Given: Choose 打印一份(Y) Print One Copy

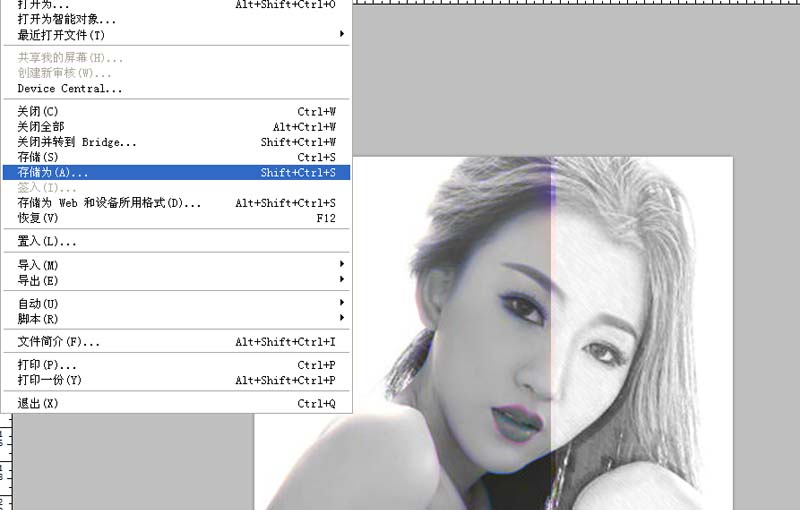Looking at the screenshot, I should (50, 380).
